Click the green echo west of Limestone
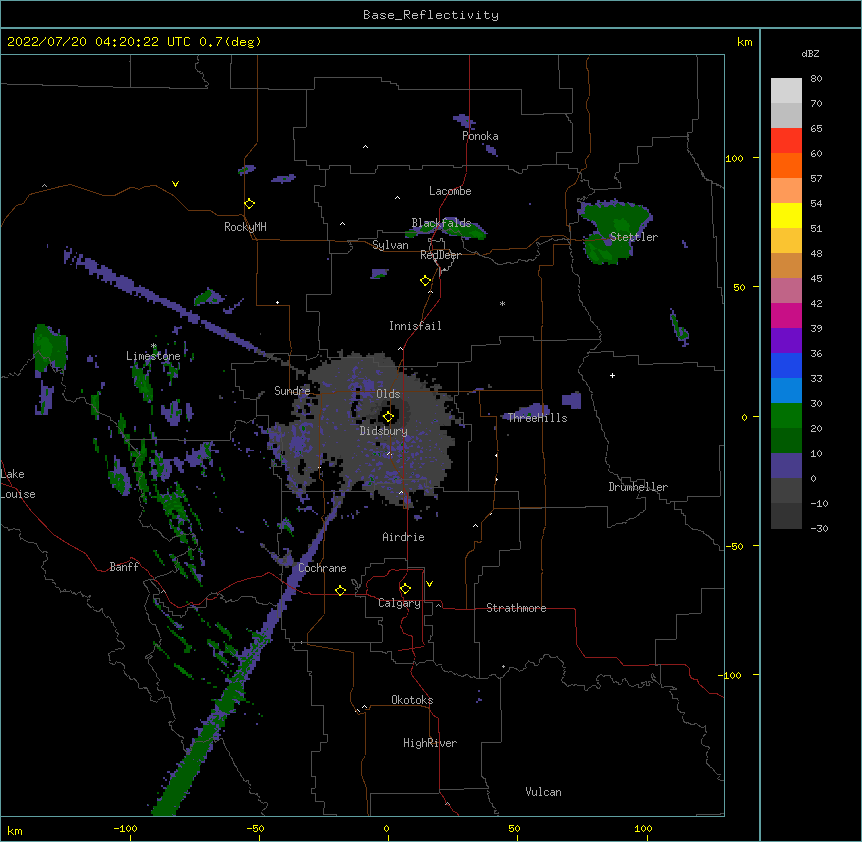Viewport: 862px width, 842px height. pos(49,348)
